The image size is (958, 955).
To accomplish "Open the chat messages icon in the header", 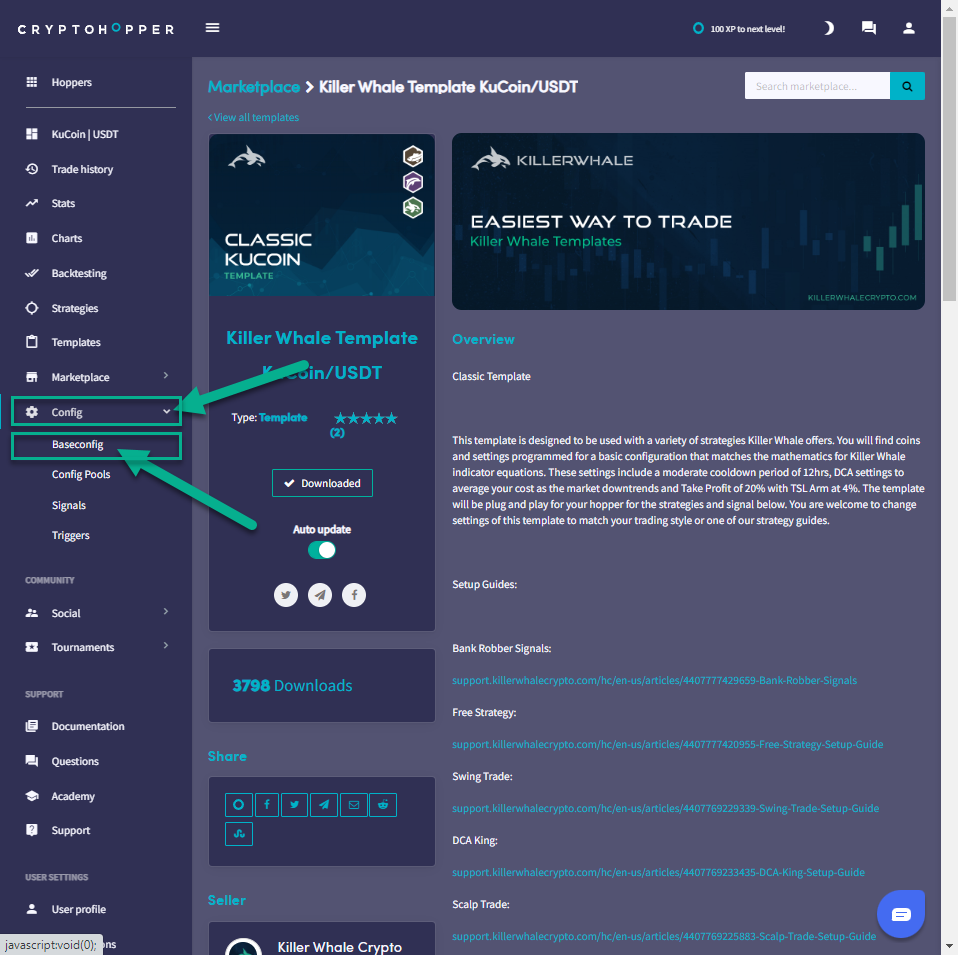I will point(868,28).
